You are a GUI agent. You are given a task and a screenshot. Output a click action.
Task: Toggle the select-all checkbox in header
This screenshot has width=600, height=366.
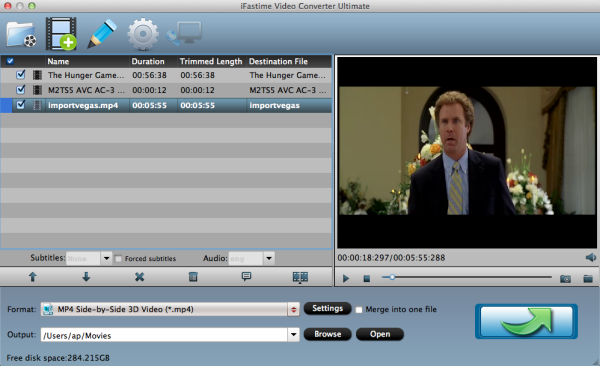tap(10, 61)
